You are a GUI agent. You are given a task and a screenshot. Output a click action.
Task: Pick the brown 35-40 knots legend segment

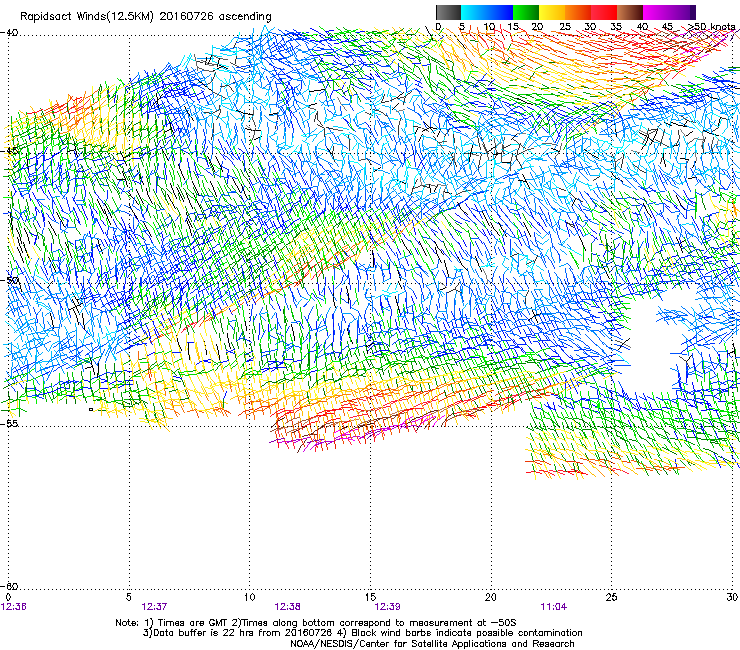pos(630,12)
